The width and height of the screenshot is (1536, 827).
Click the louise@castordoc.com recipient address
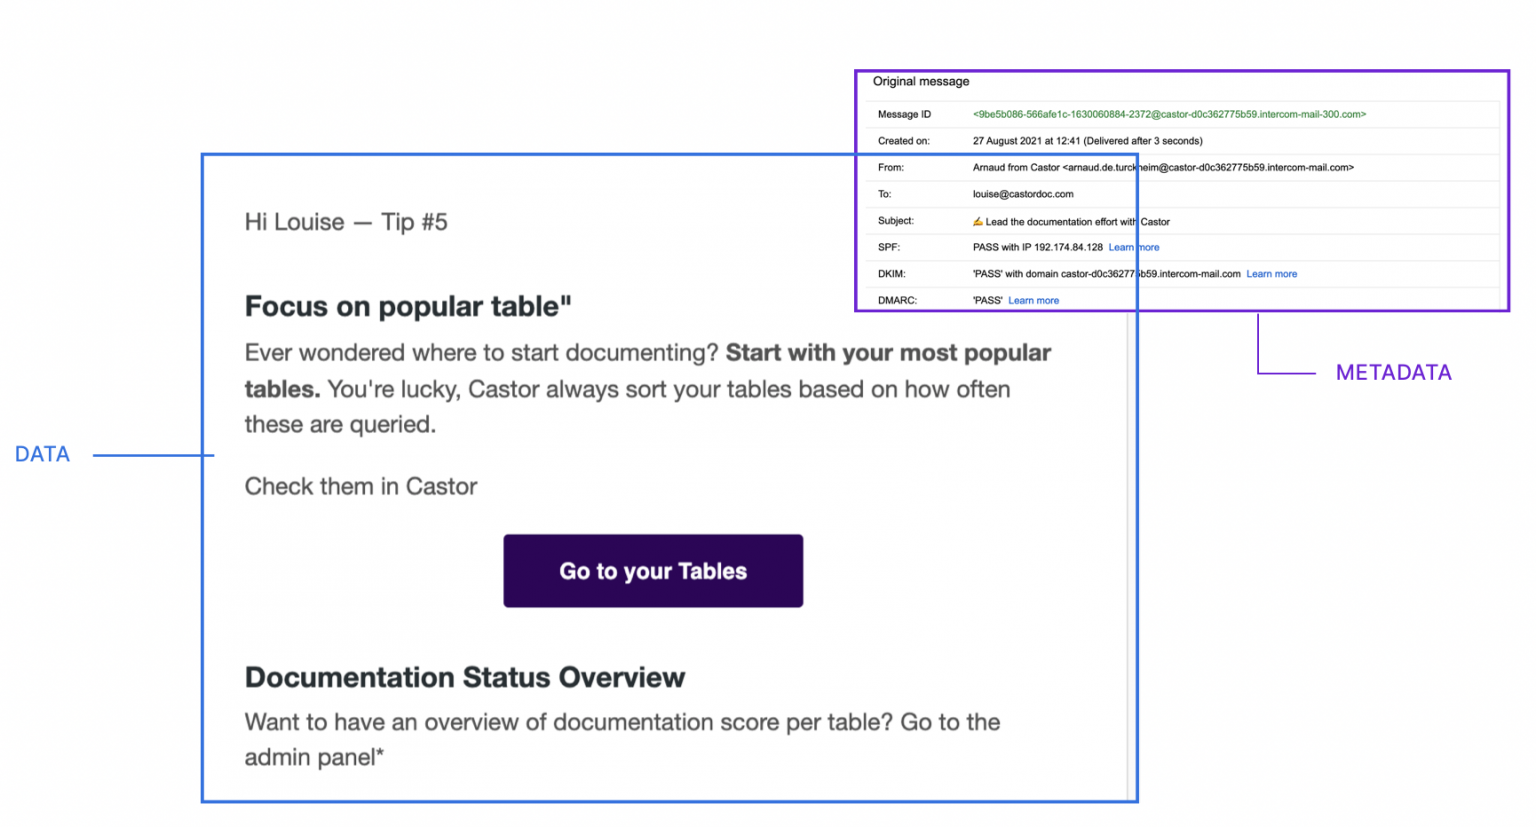[1022, 194]
